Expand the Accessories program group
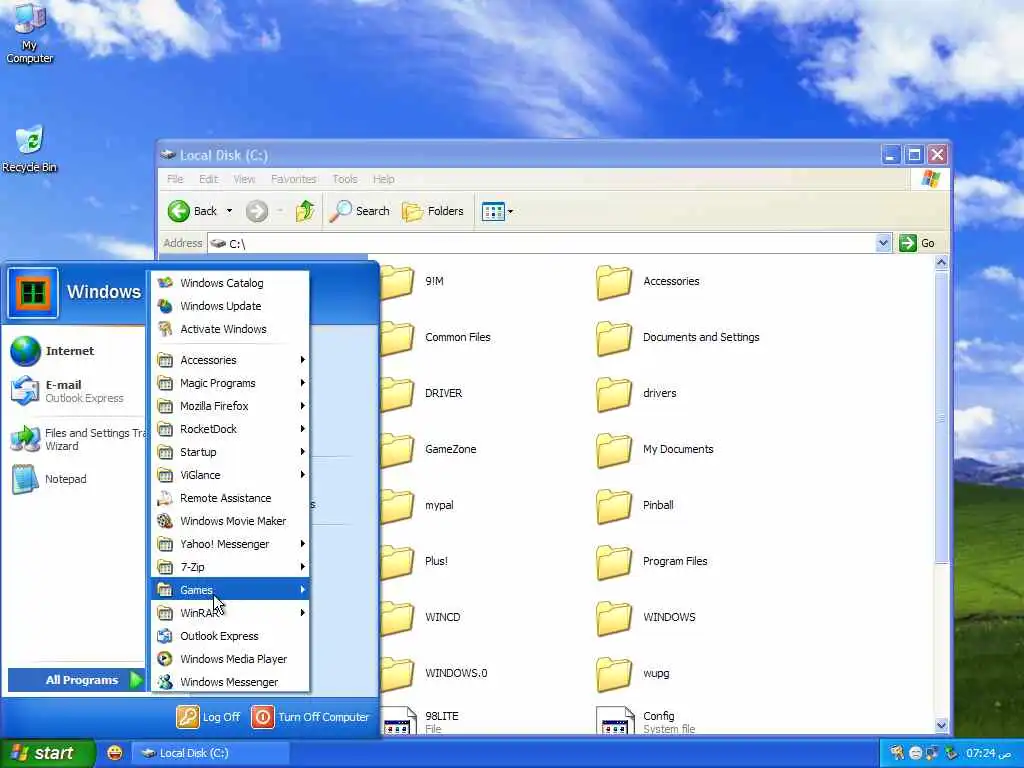This screenshot has height=768, width=1024. pyautogui.click(x=229, y=360)
